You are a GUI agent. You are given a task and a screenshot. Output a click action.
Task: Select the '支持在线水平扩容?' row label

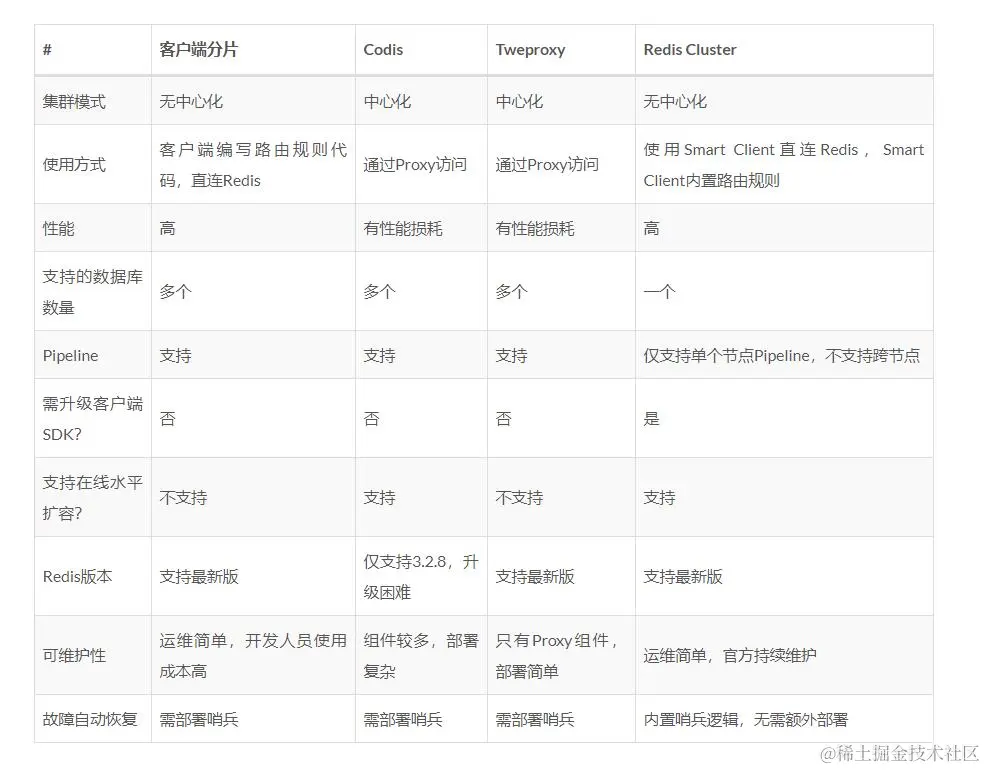[92, 498]
